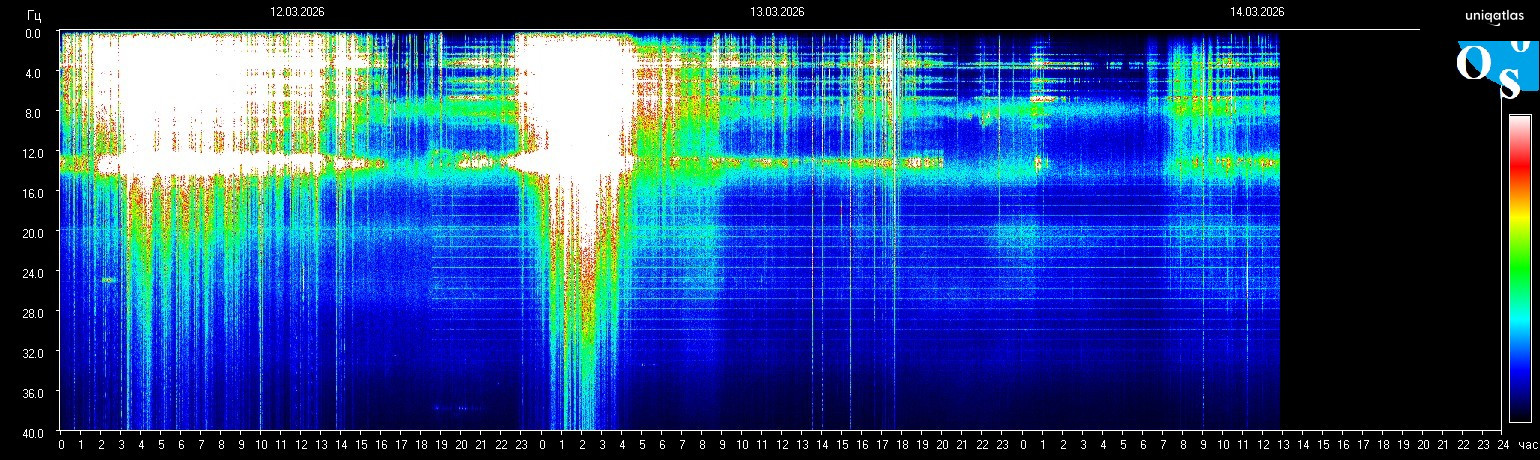Click the final hour tick label "24"
Screen dimensions: 1540x460
[x=1502, y=444]
